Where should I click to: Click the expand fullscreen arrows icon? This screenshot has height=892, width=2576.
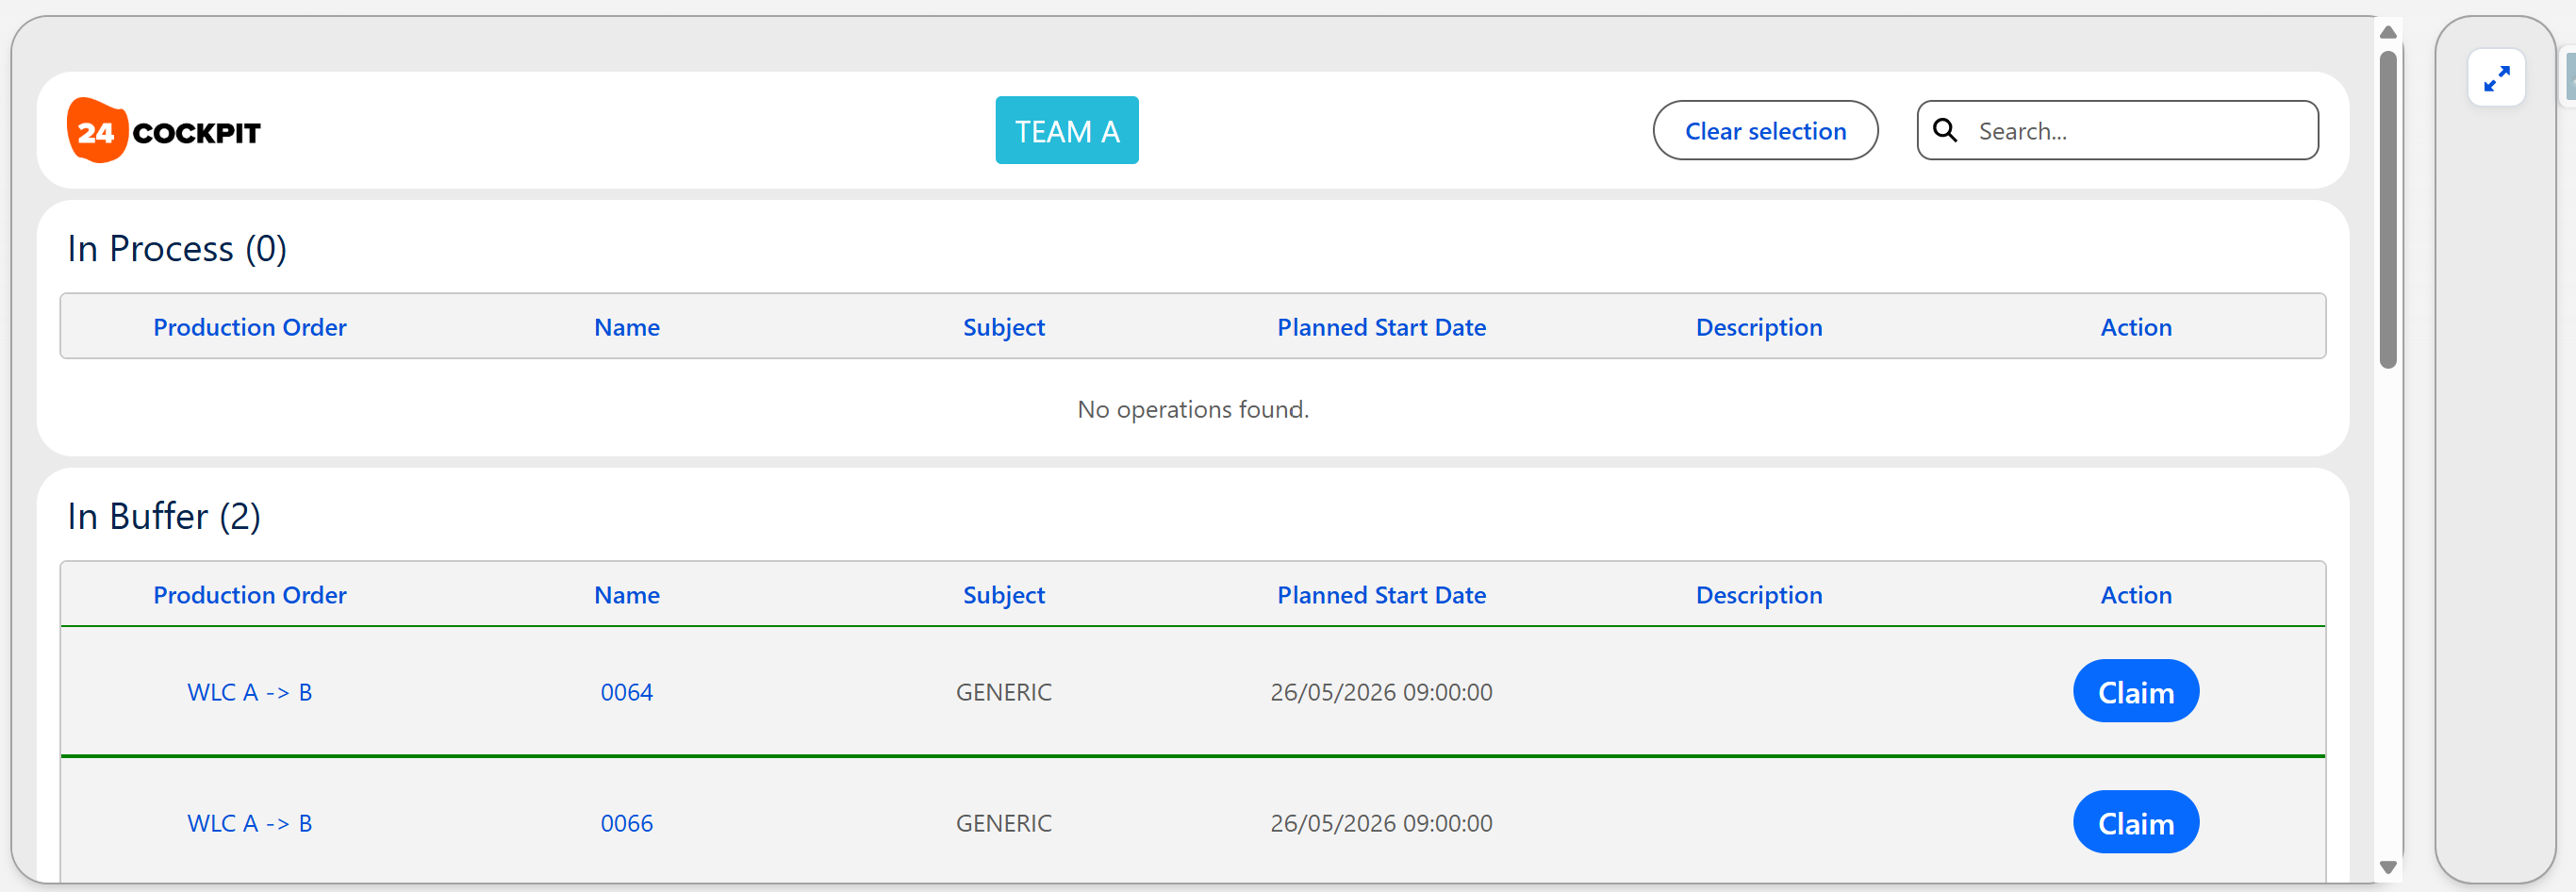[2496, 78]
